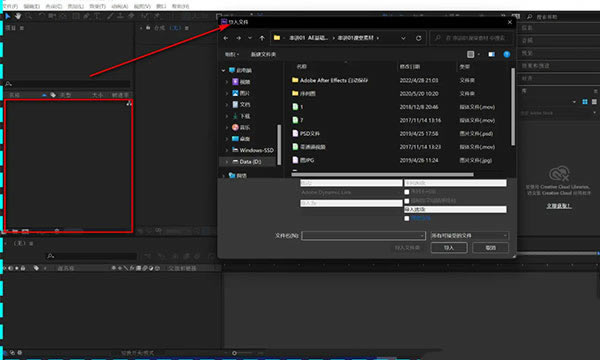This screenshot has height=360, width=600.
Task: Open the 图层(L) menu
Action: pyautogui.click(x=76, y=7)
